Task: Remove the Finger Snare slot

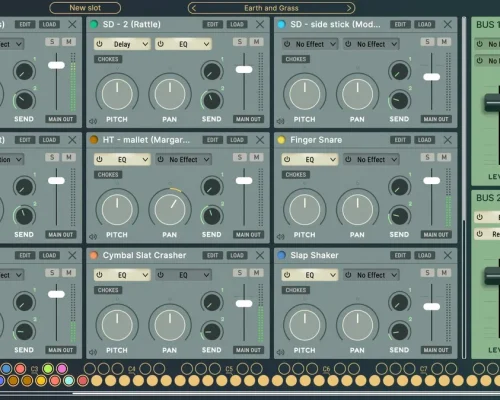Action: pos(448,140)
